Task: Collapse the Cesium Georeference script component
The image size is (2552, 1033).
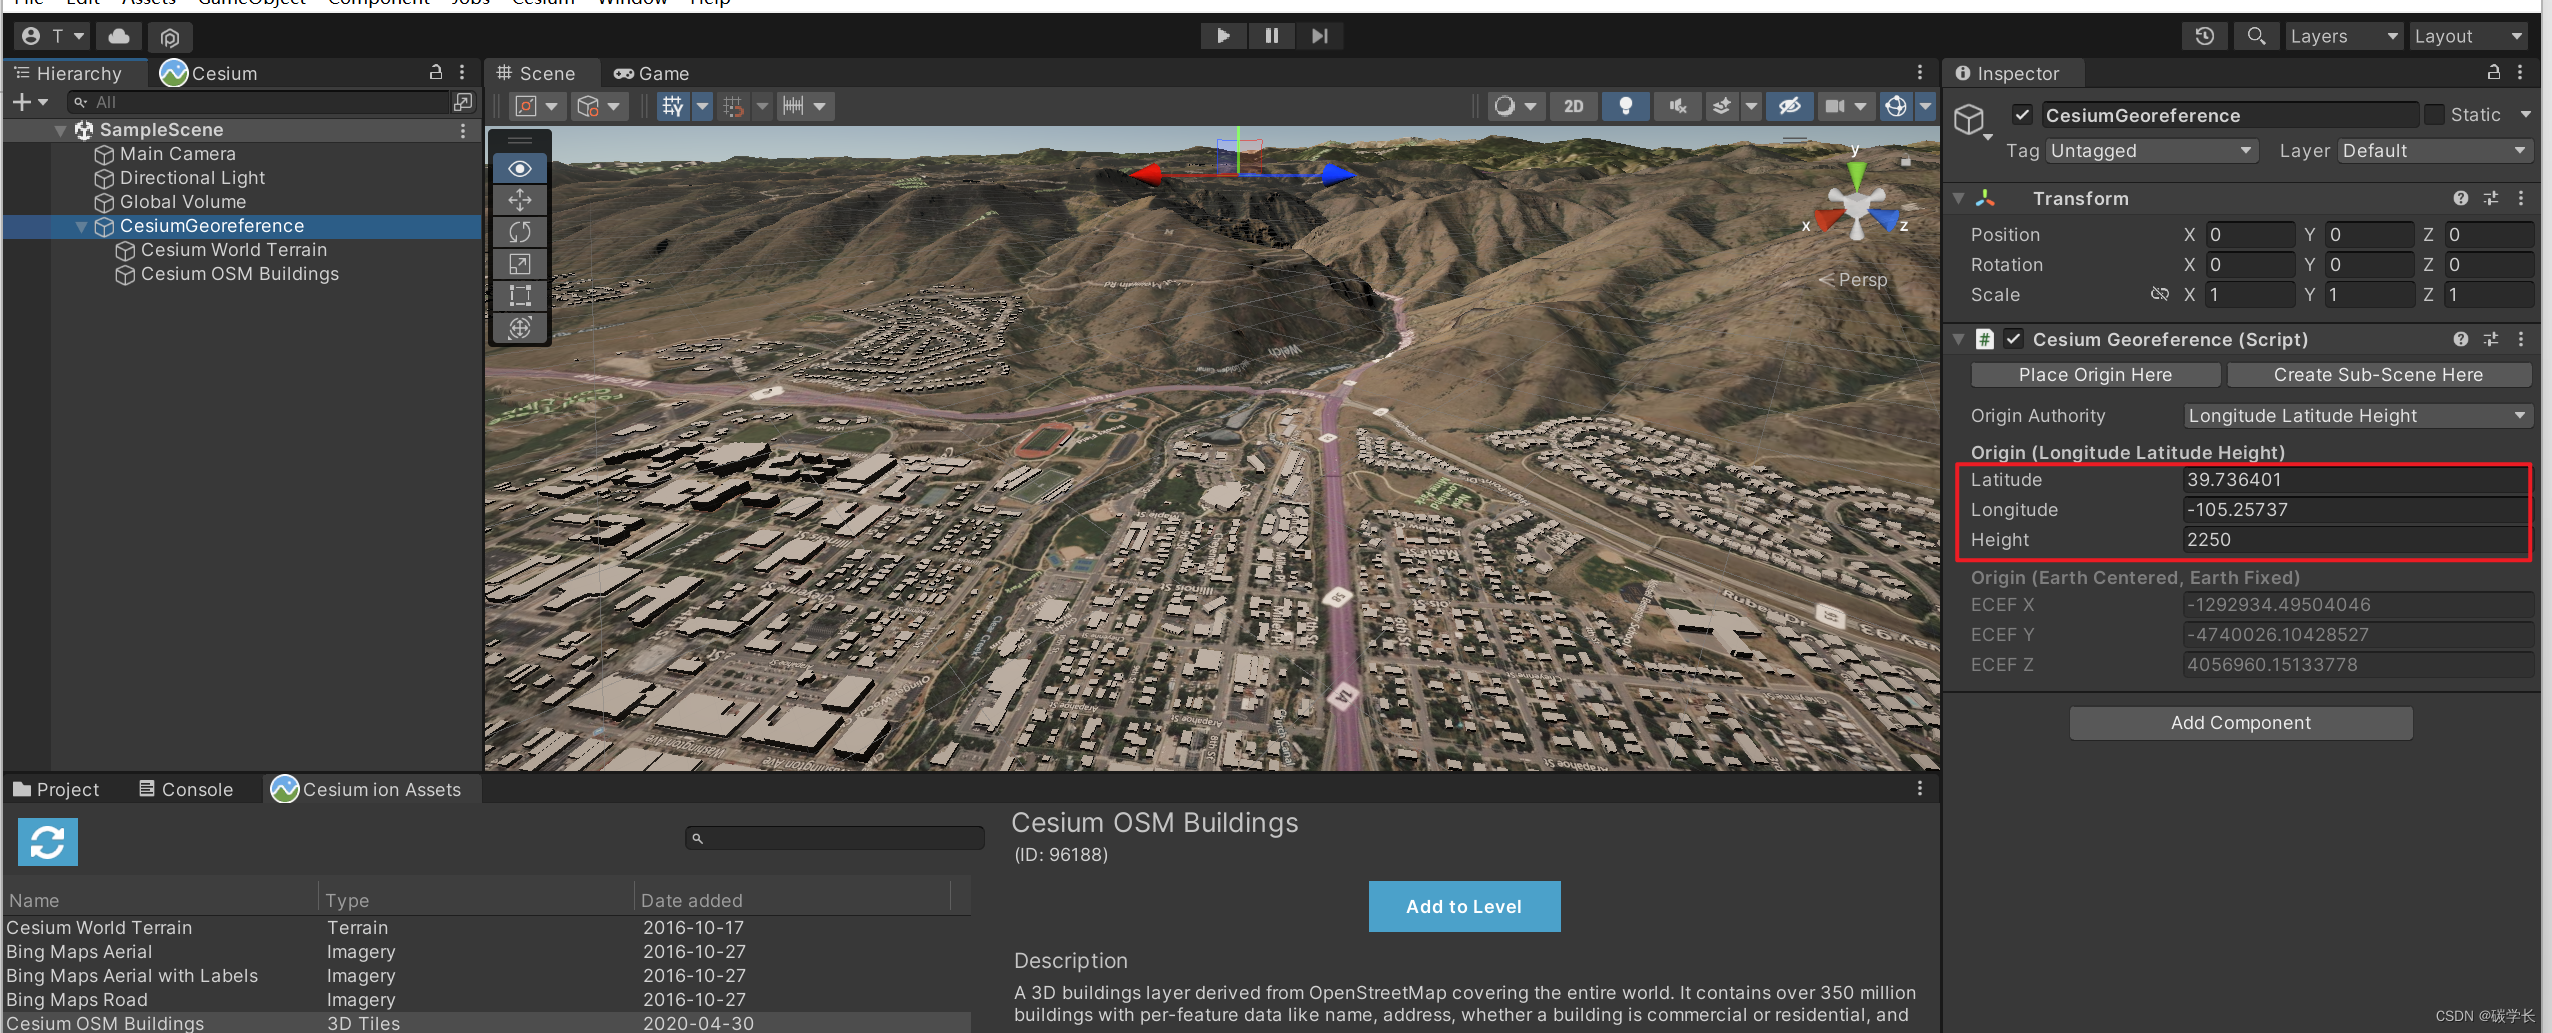Action: tap(1958, 339)
